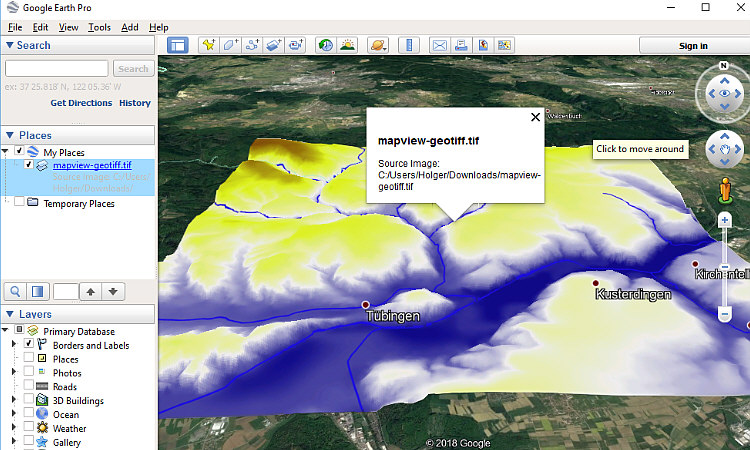Add a polygon from the toolbar

coord(231,45)
